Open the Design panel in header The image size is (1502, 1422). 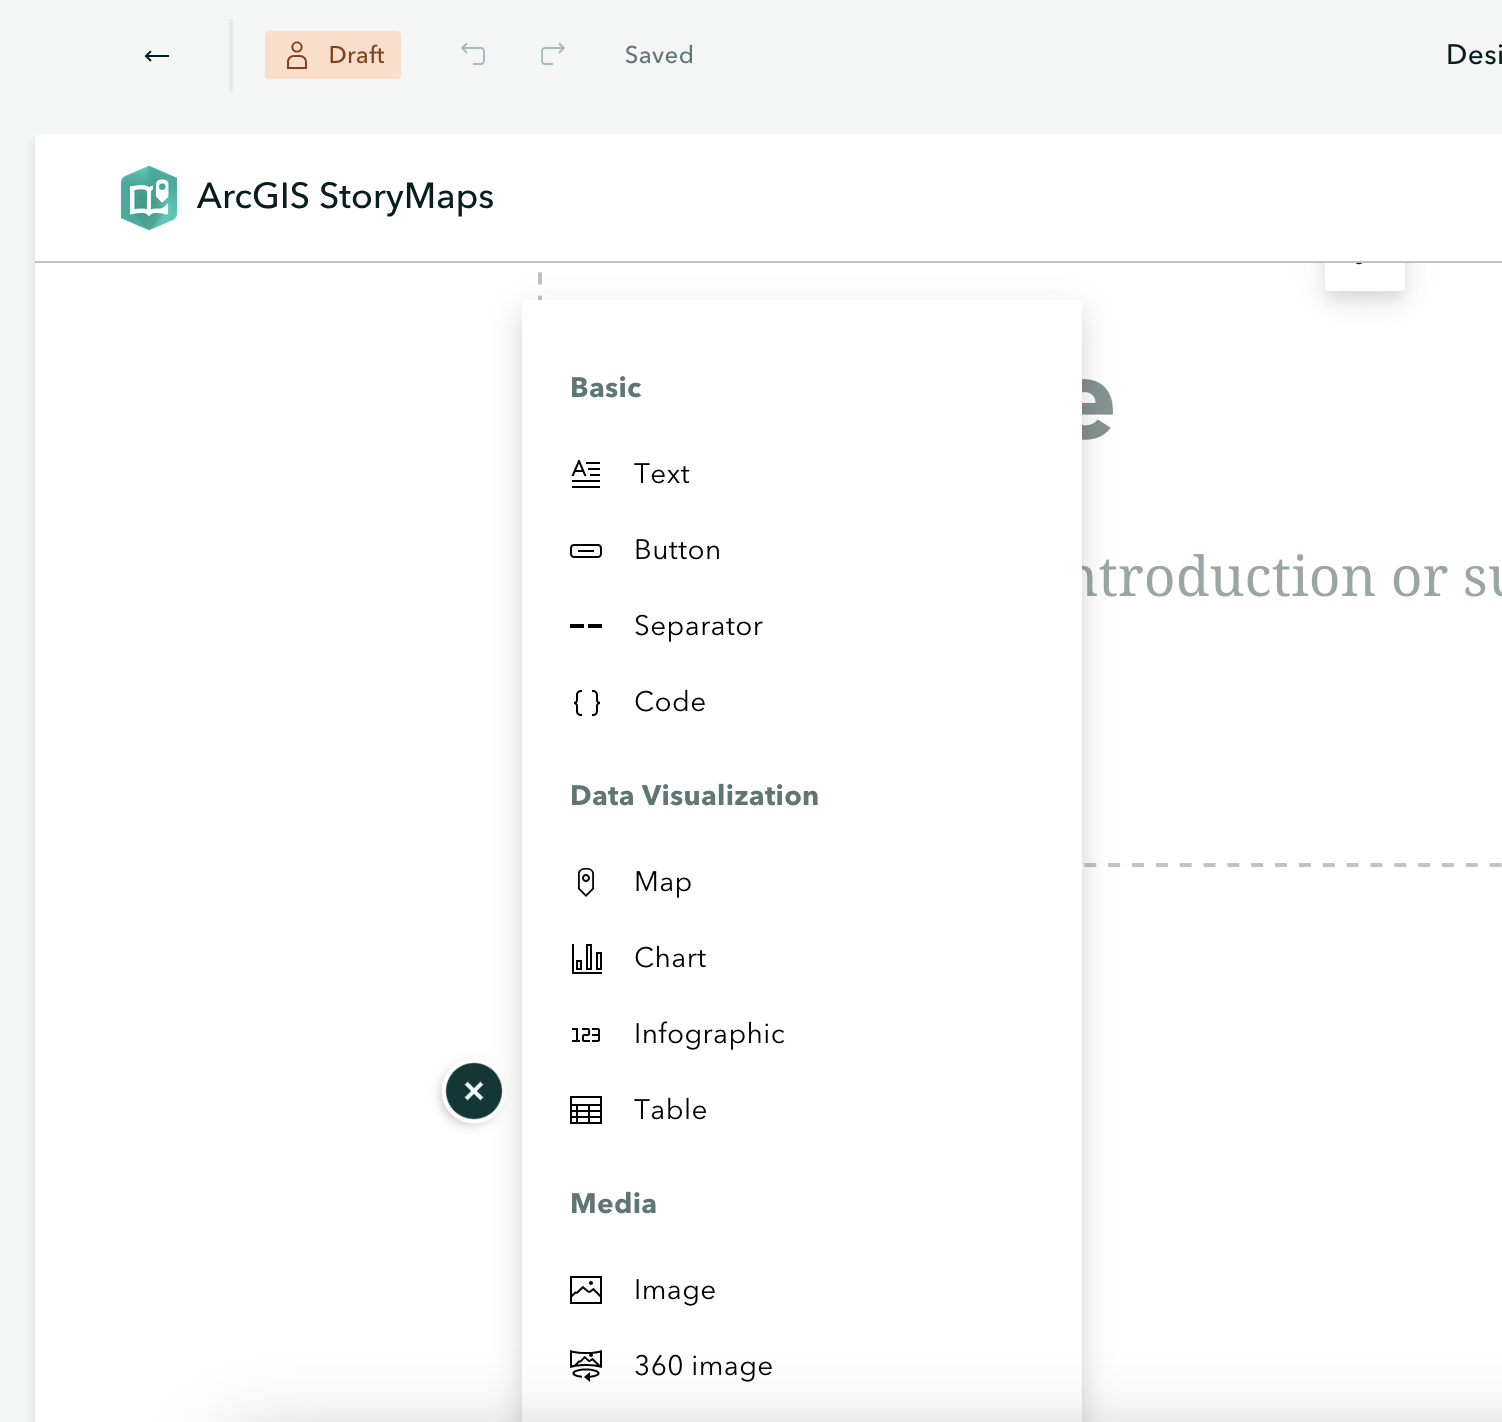coord(1473,55)
